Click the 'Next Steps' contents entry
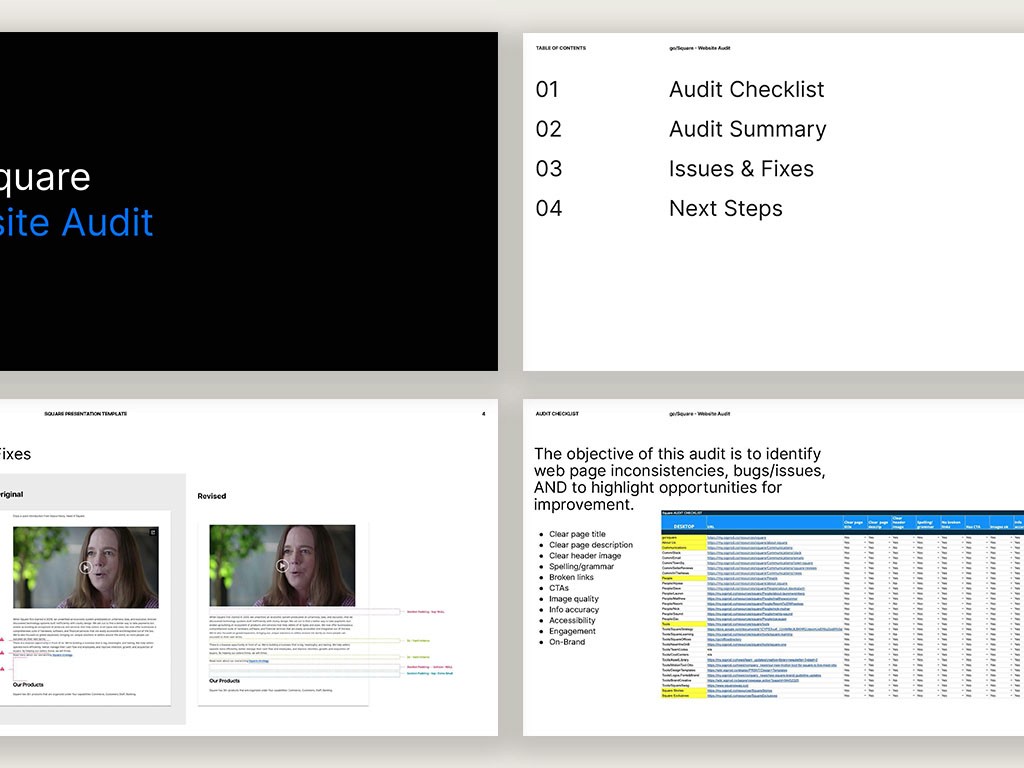 point(726,209)
